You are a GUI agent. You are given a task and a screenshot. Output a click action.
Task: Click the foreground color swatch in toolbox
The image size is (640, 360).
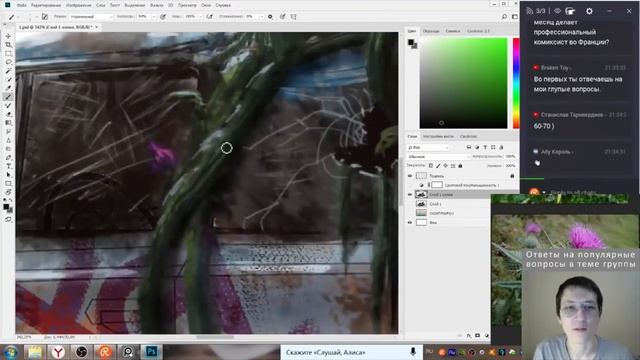click(6, 207)
